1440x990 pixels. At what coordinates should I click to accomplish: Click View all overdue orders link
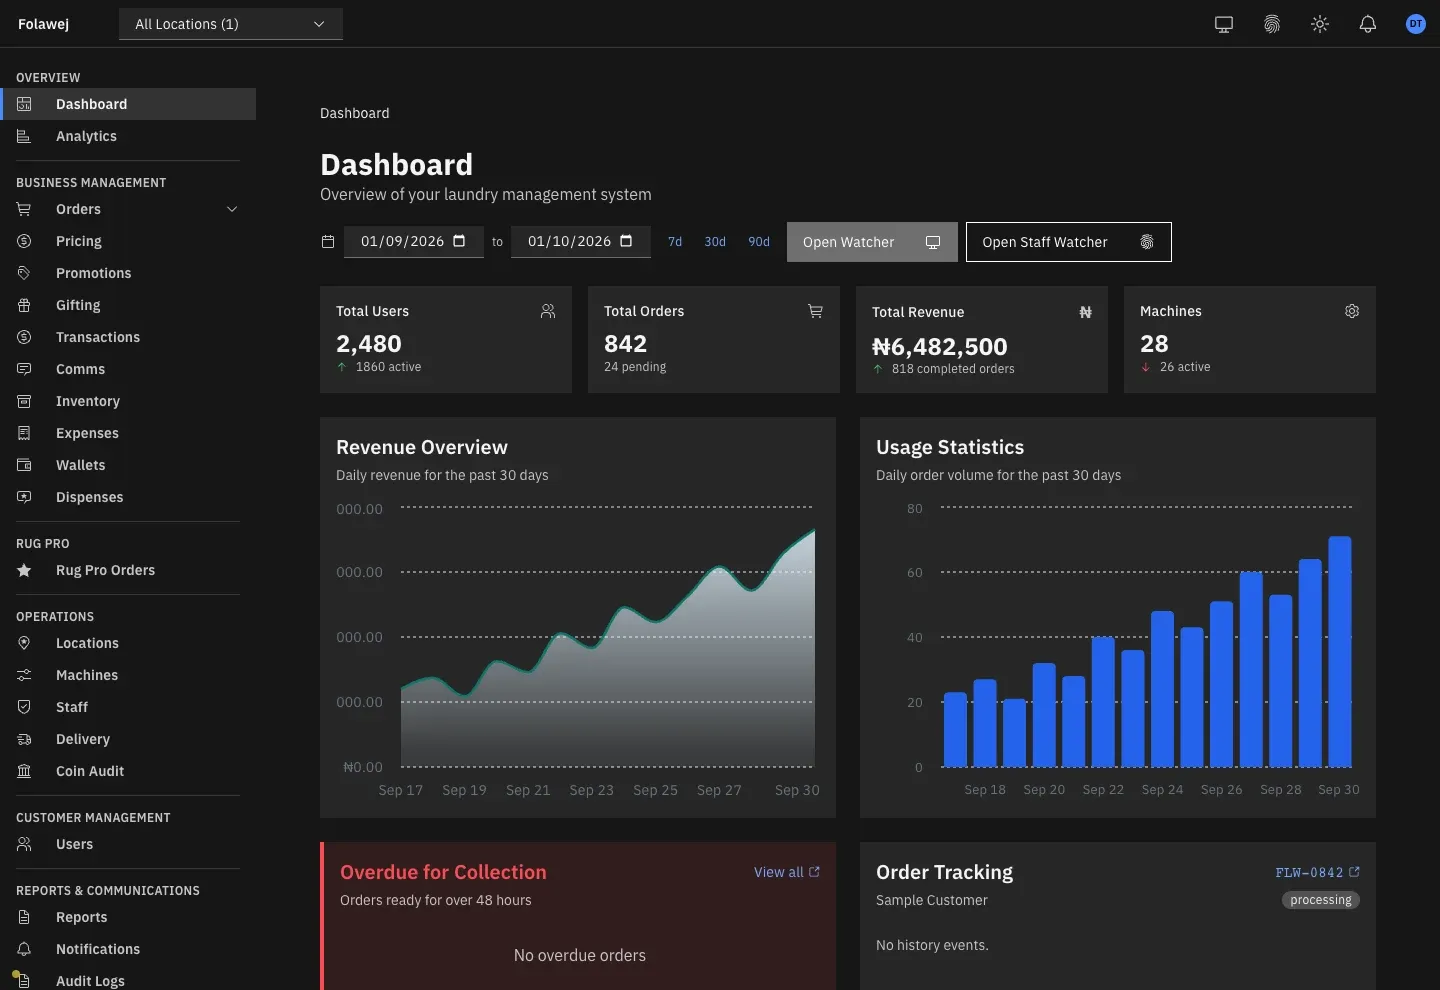(787, 872)
